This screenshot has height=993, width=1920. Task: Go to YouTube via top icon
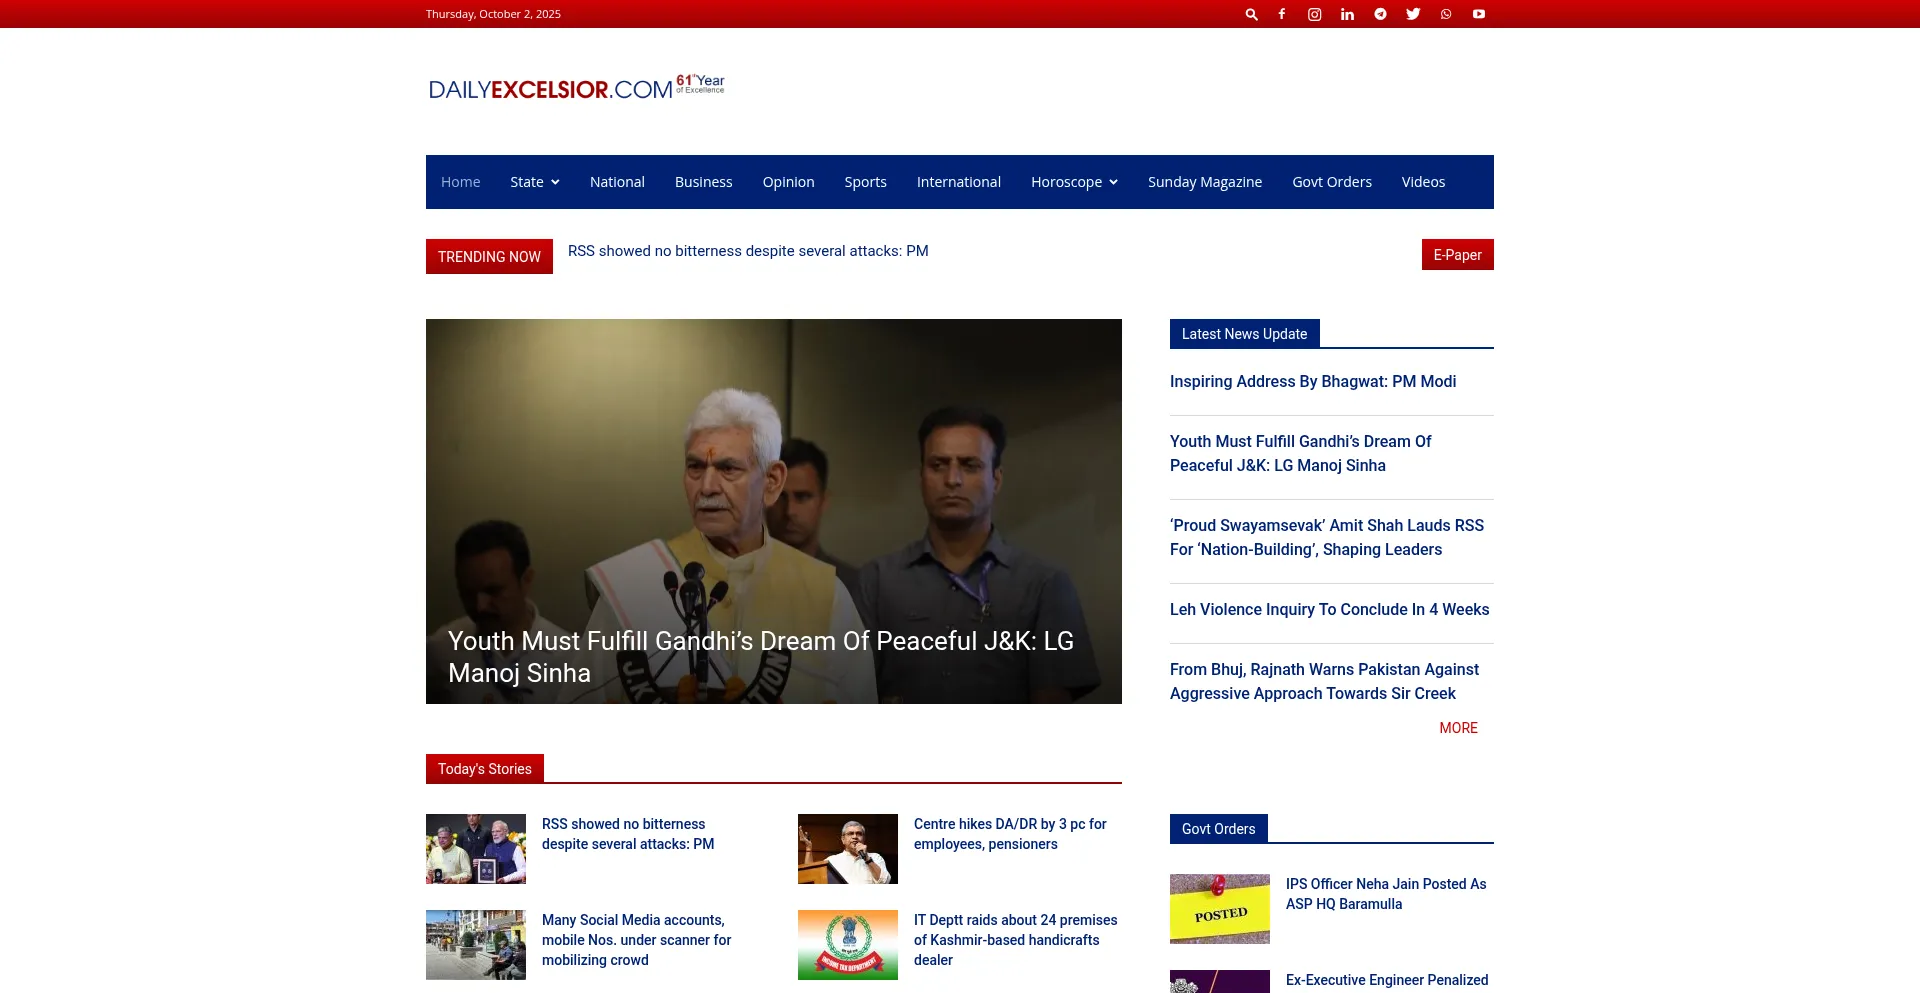[x=1478, y=14]
